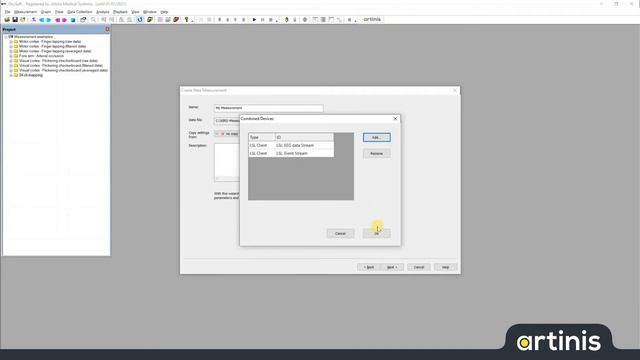Viewport: 640px width, 360px height.
Task: Expand Visual cortex Flickering checkerboard (raw data) node
Action: [x=11, y=61]
